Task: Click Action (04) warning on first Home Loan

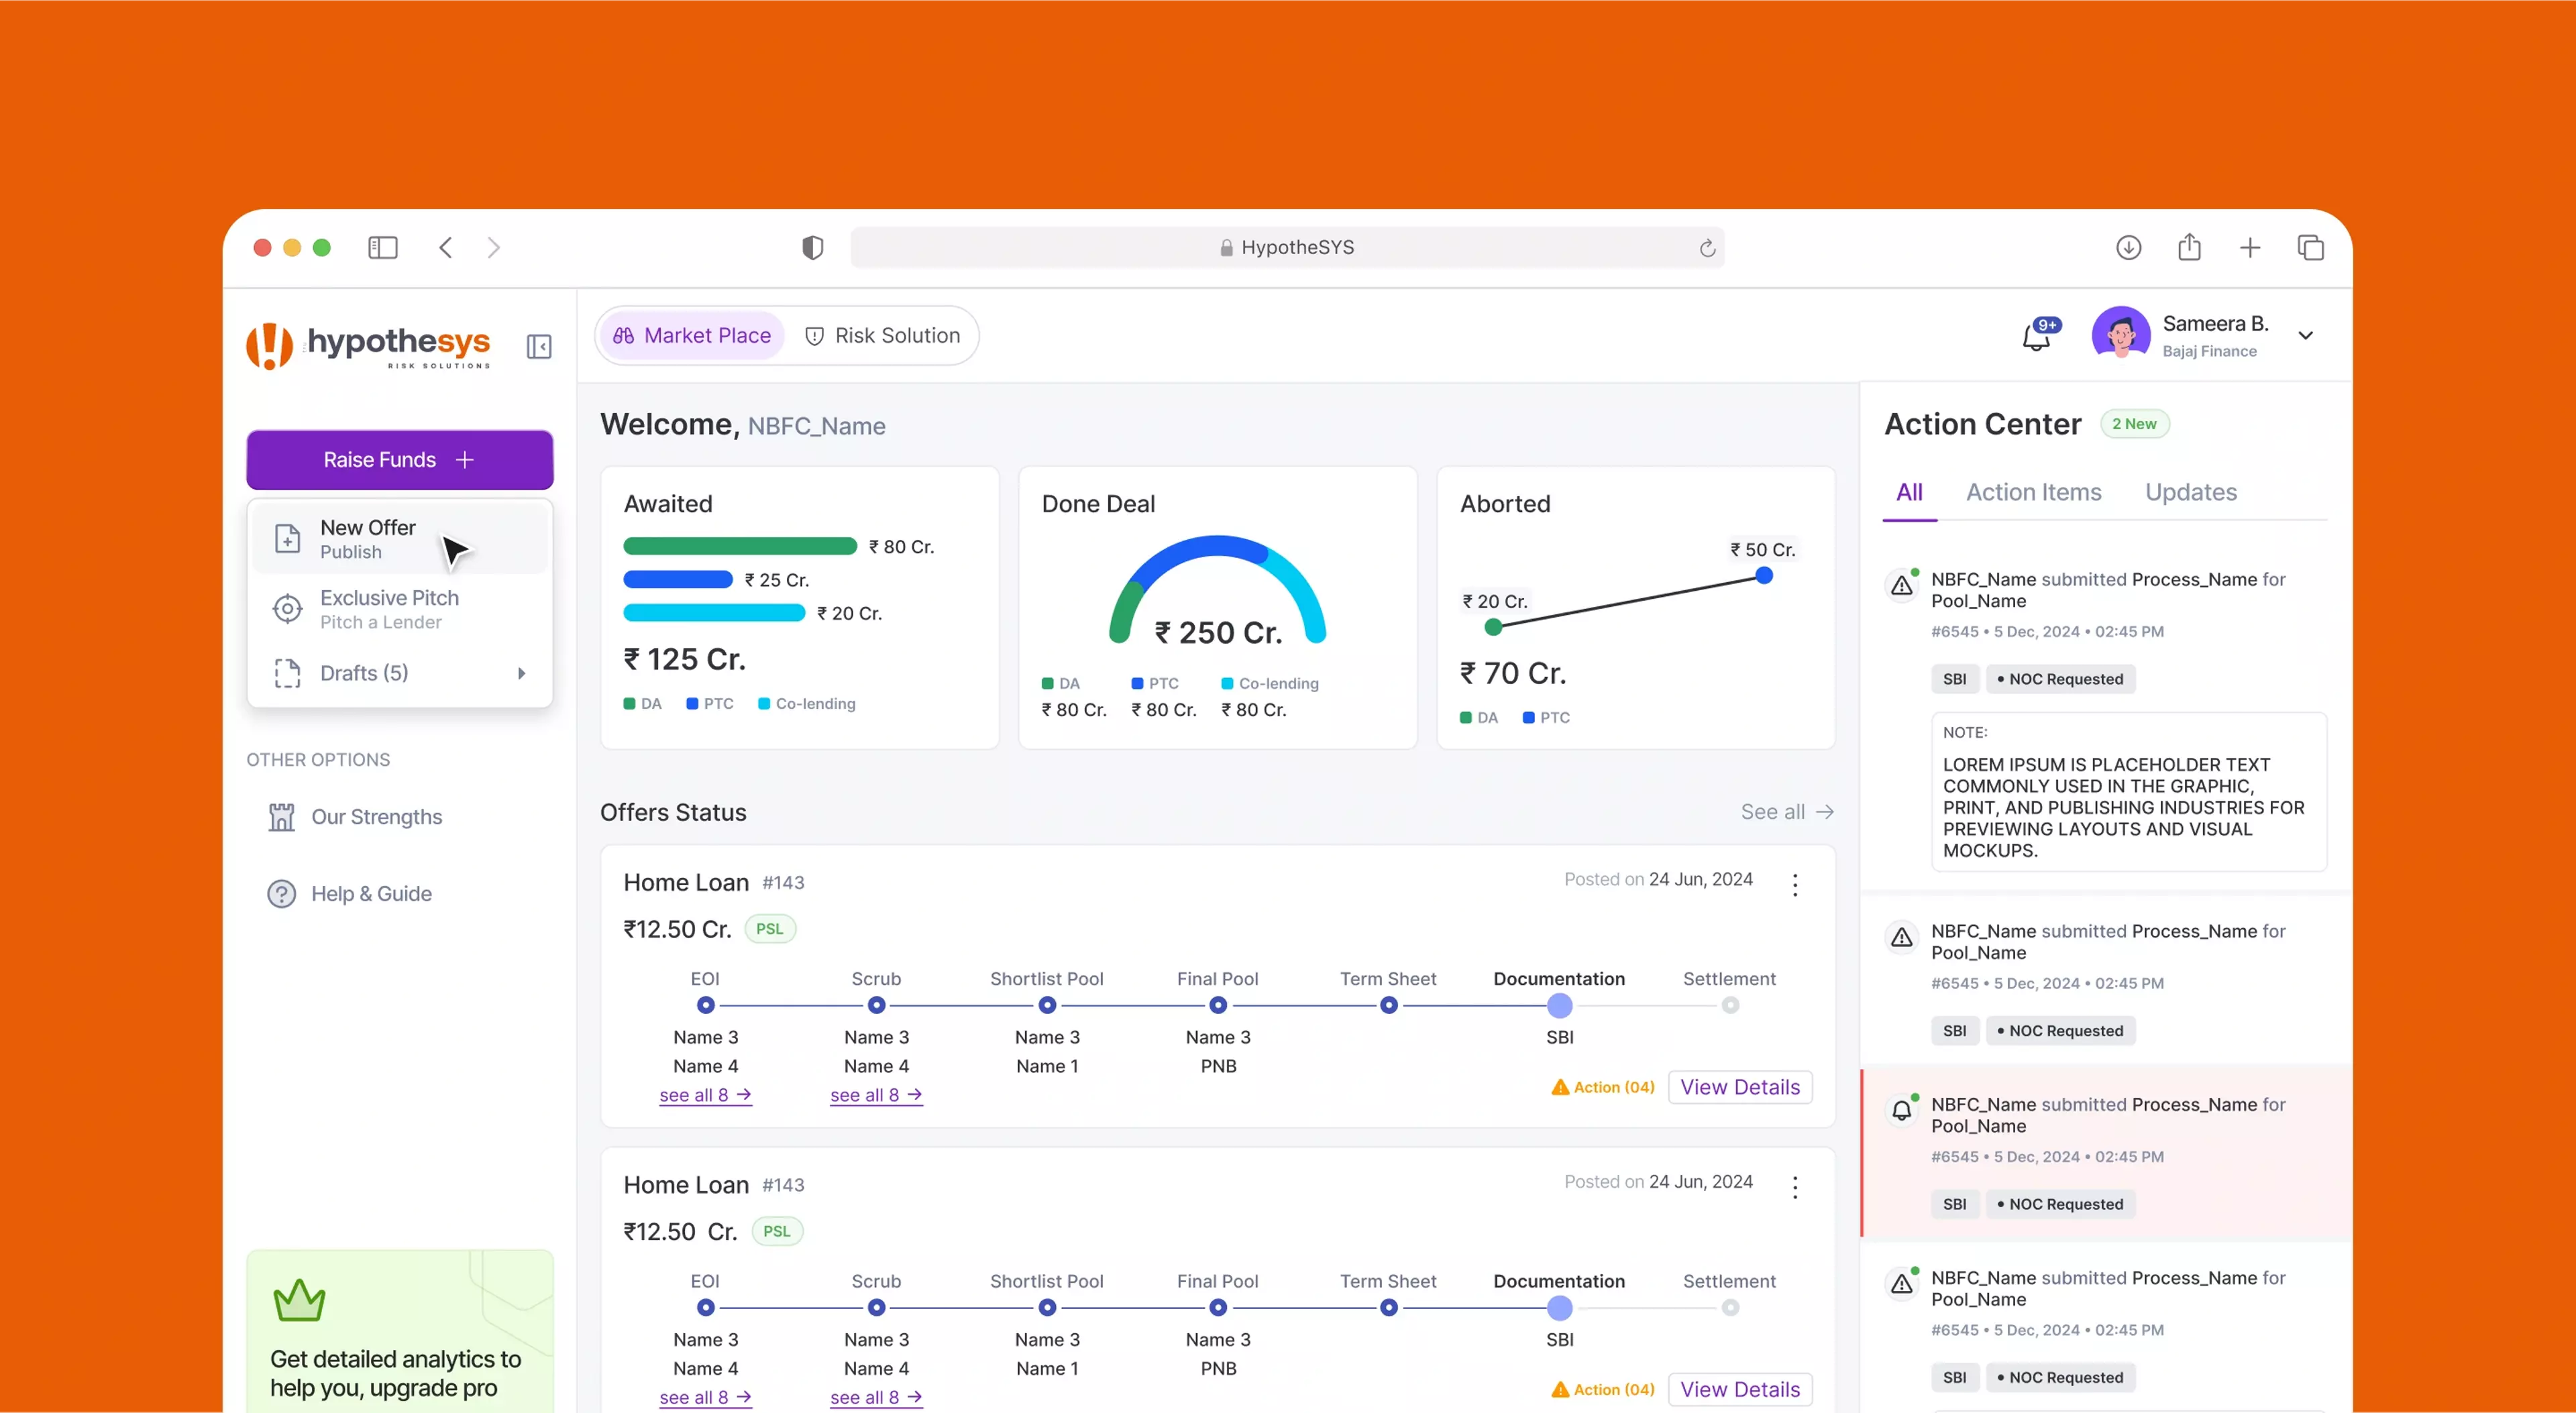Action: click(x=1603, y=1087)
